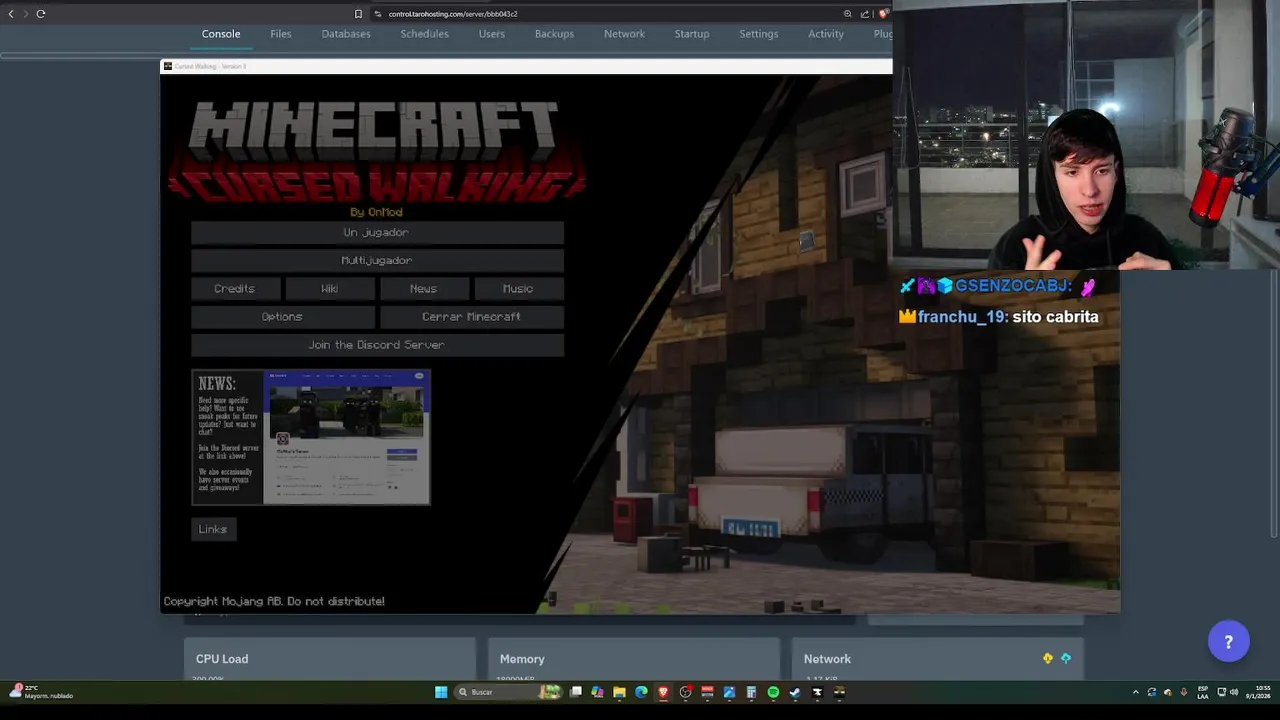Click the yellow icon in Network card
This screenshot has width=1280, height=720.
(1048, 658)
